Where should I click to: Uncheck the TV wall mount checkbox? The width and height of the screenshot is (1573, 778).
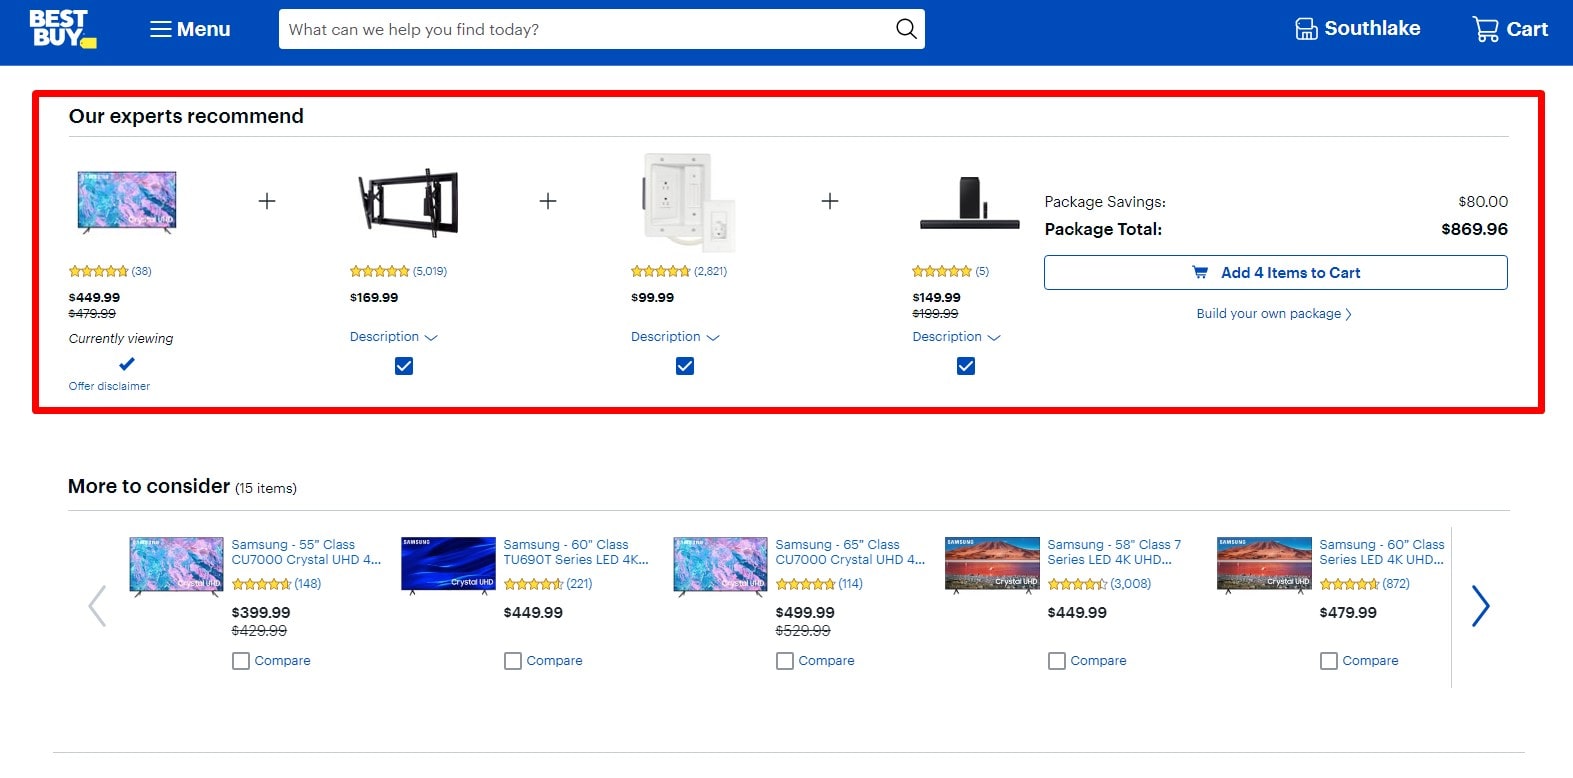pyautogui.click(x=404, y=366)
